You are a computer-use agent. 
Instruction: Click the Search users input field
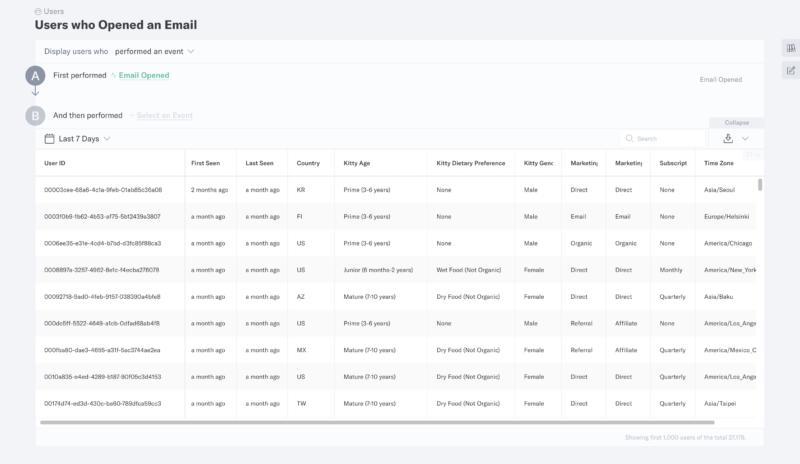pos(663,138)
